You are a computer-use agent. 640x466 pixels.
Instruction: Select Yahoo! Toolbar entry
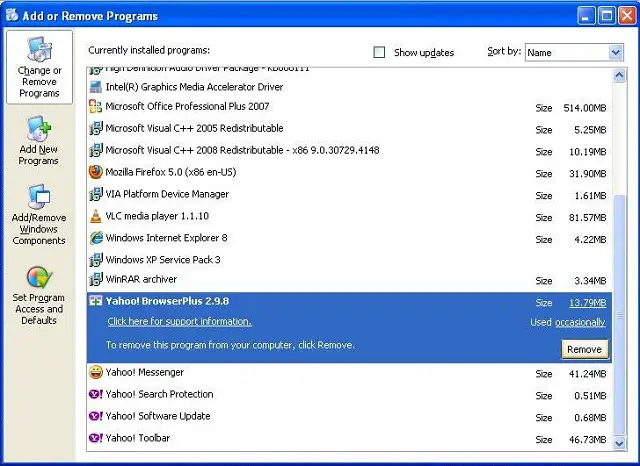[x=349, y=439]
